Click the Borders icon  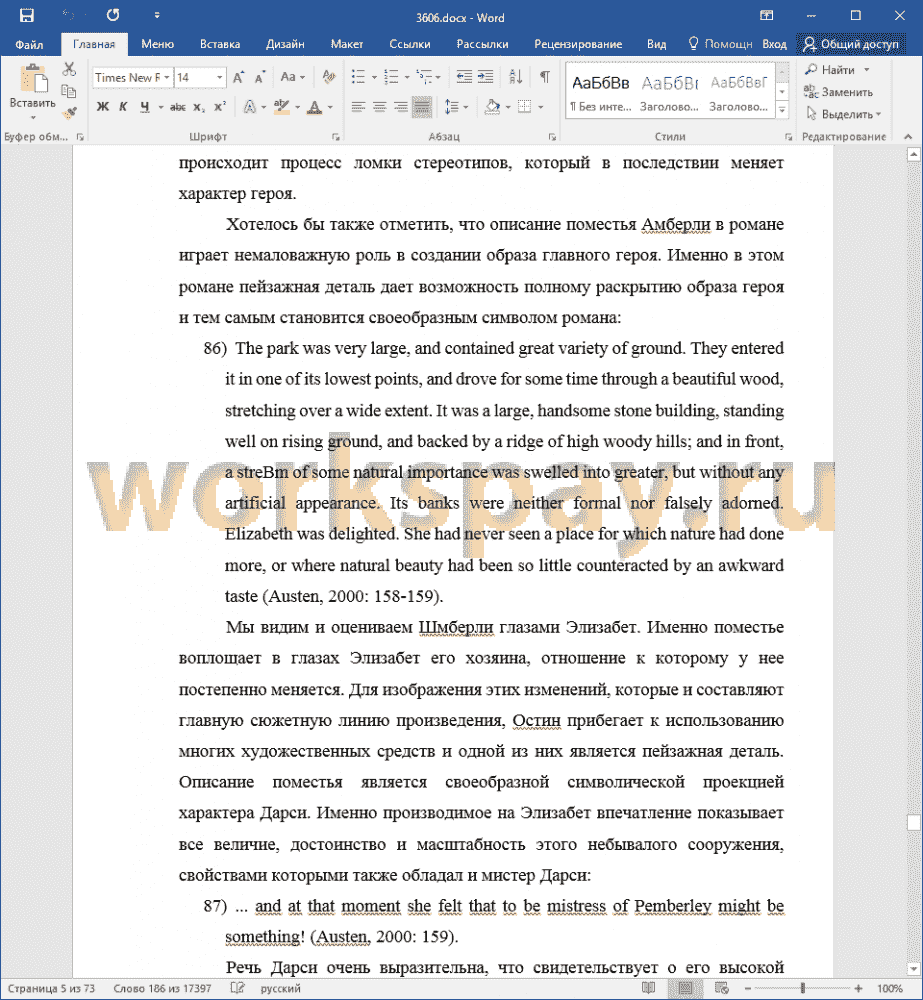(x=524, y=107)
